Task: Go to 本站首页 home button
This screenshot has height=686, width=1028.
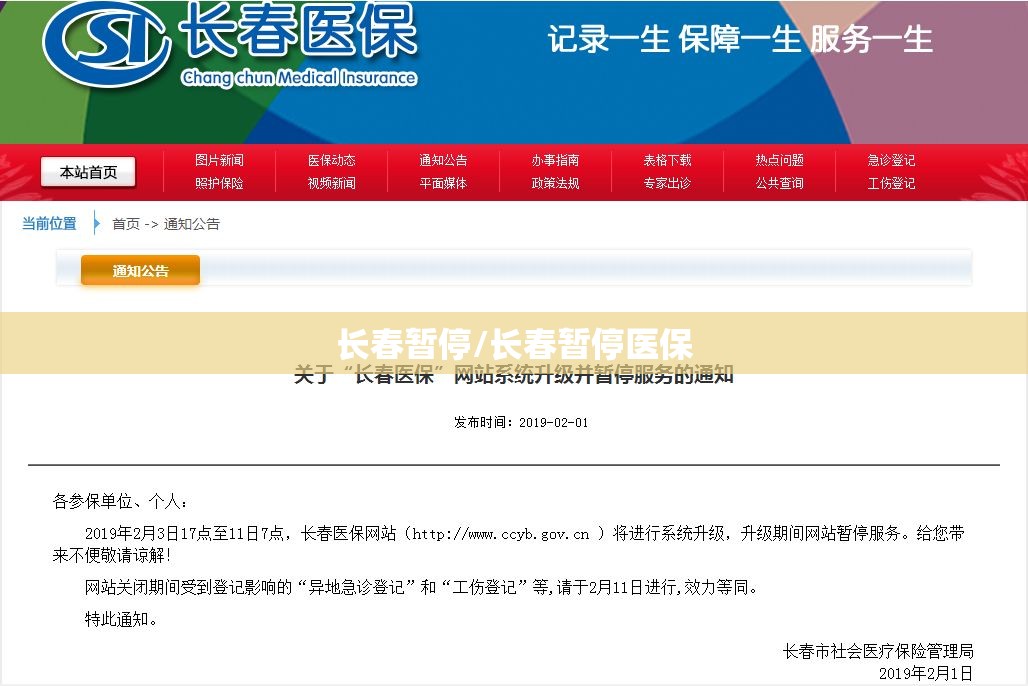Action: pos(88,172)
